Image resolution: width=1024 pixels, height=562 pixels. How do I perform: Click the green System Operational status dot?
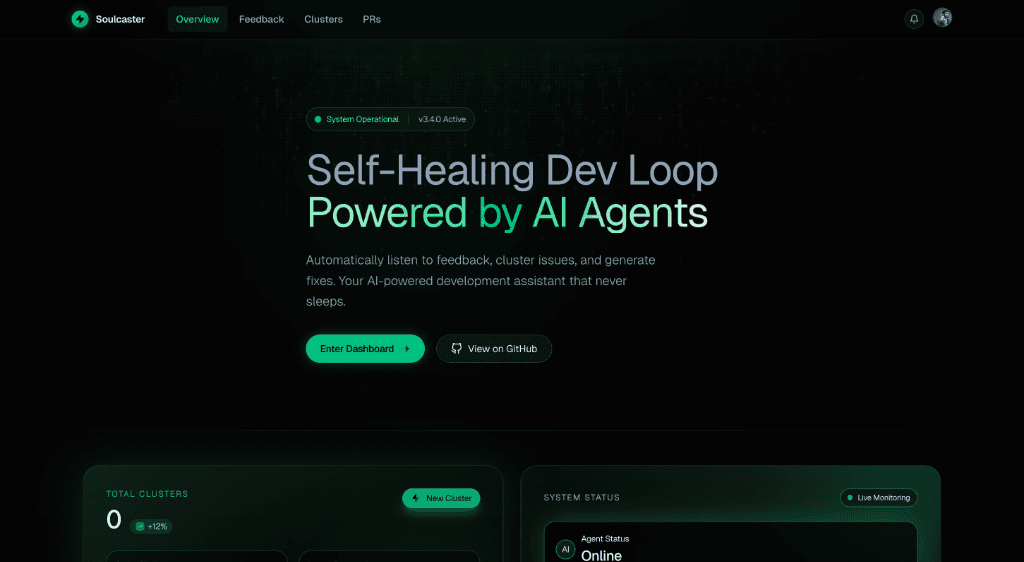tap(318, 119)
